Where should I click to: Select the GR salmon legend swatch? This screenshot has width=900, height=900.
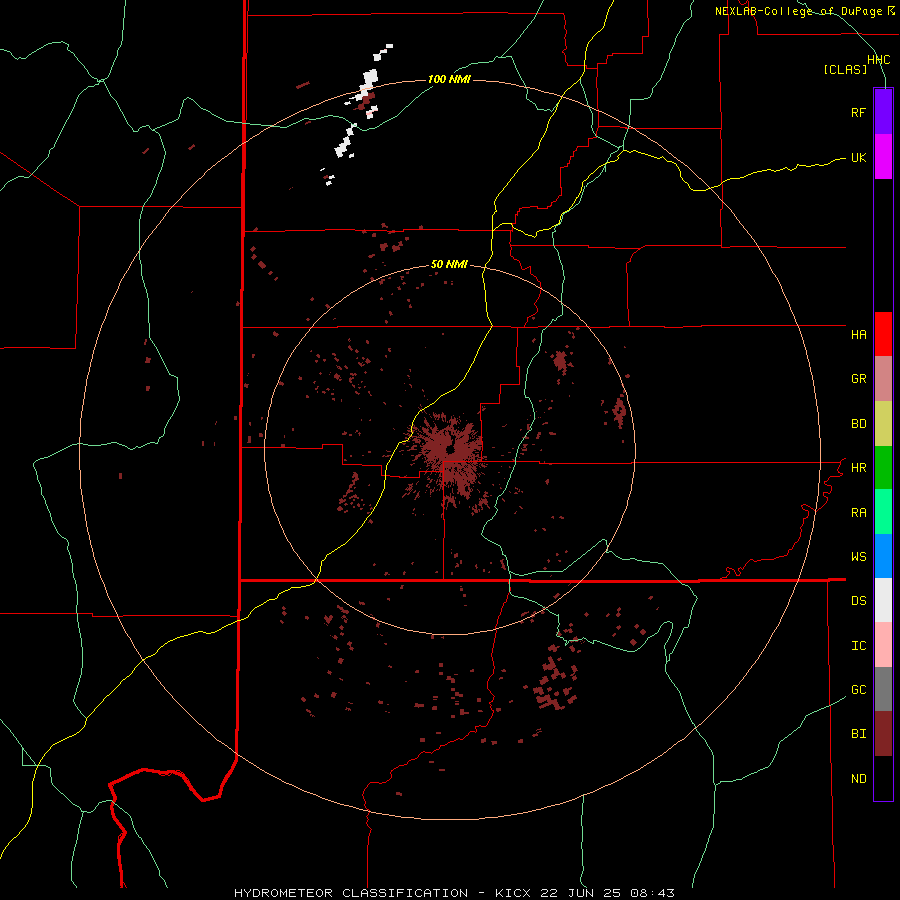pos(883,379)
